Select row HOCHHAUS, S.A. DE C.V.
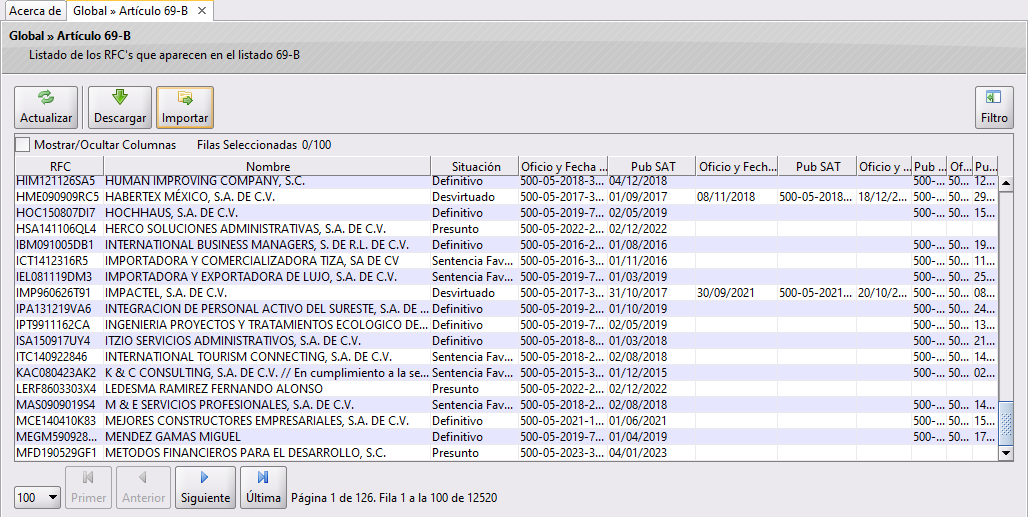Viewport: 1028px width, 517px height. click(x=506, y=213)
